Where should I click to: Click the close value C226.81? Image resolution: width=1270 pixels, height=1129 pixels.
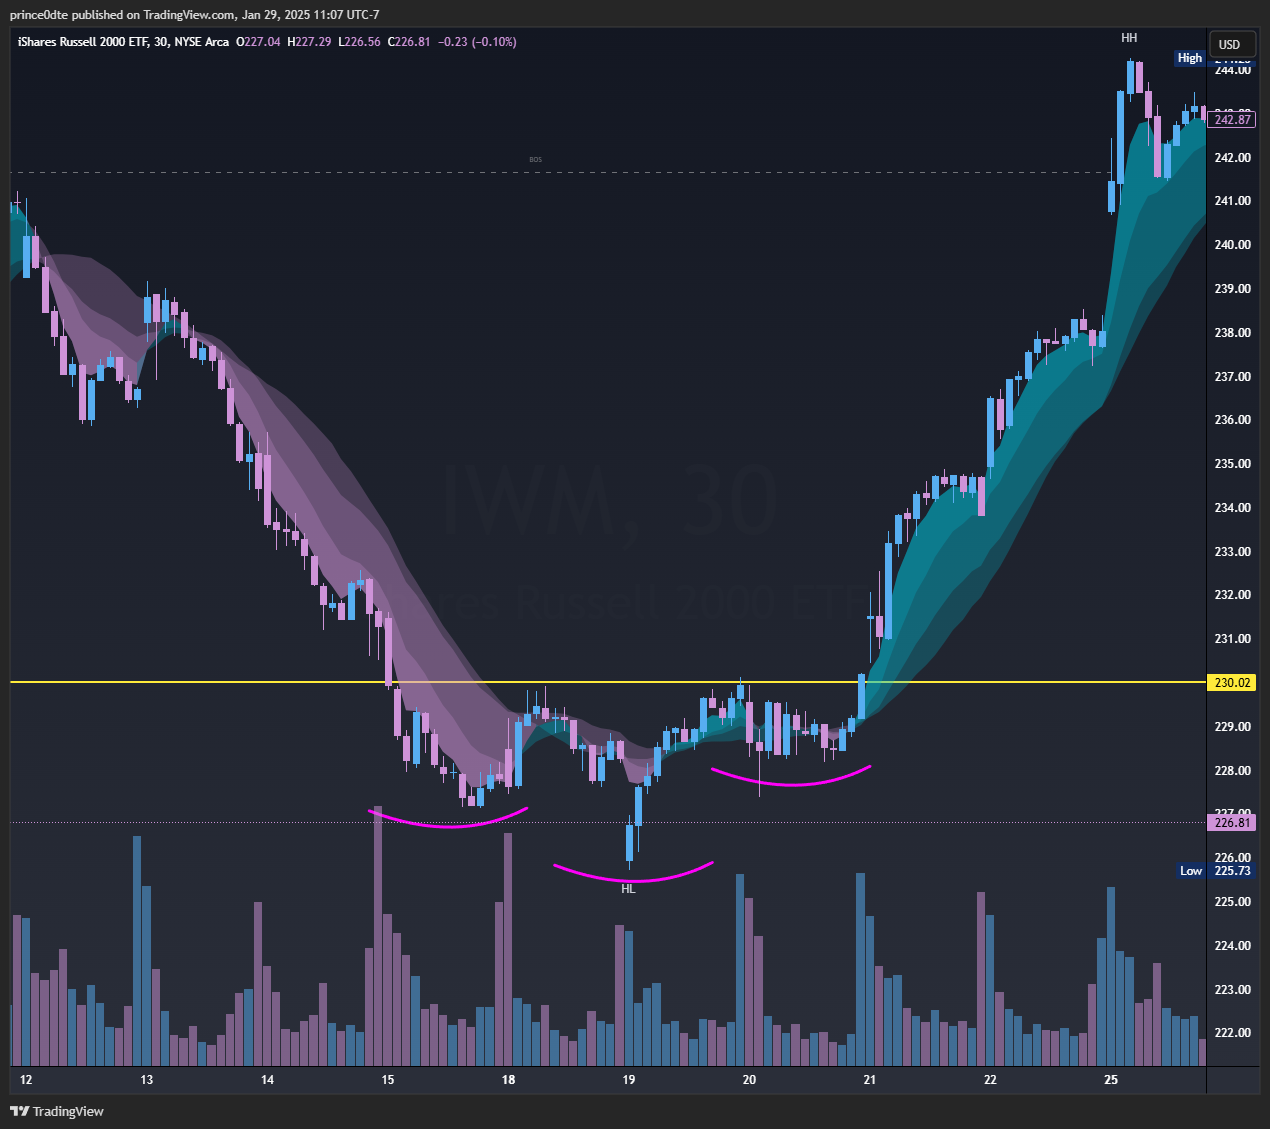coord(408,42)
